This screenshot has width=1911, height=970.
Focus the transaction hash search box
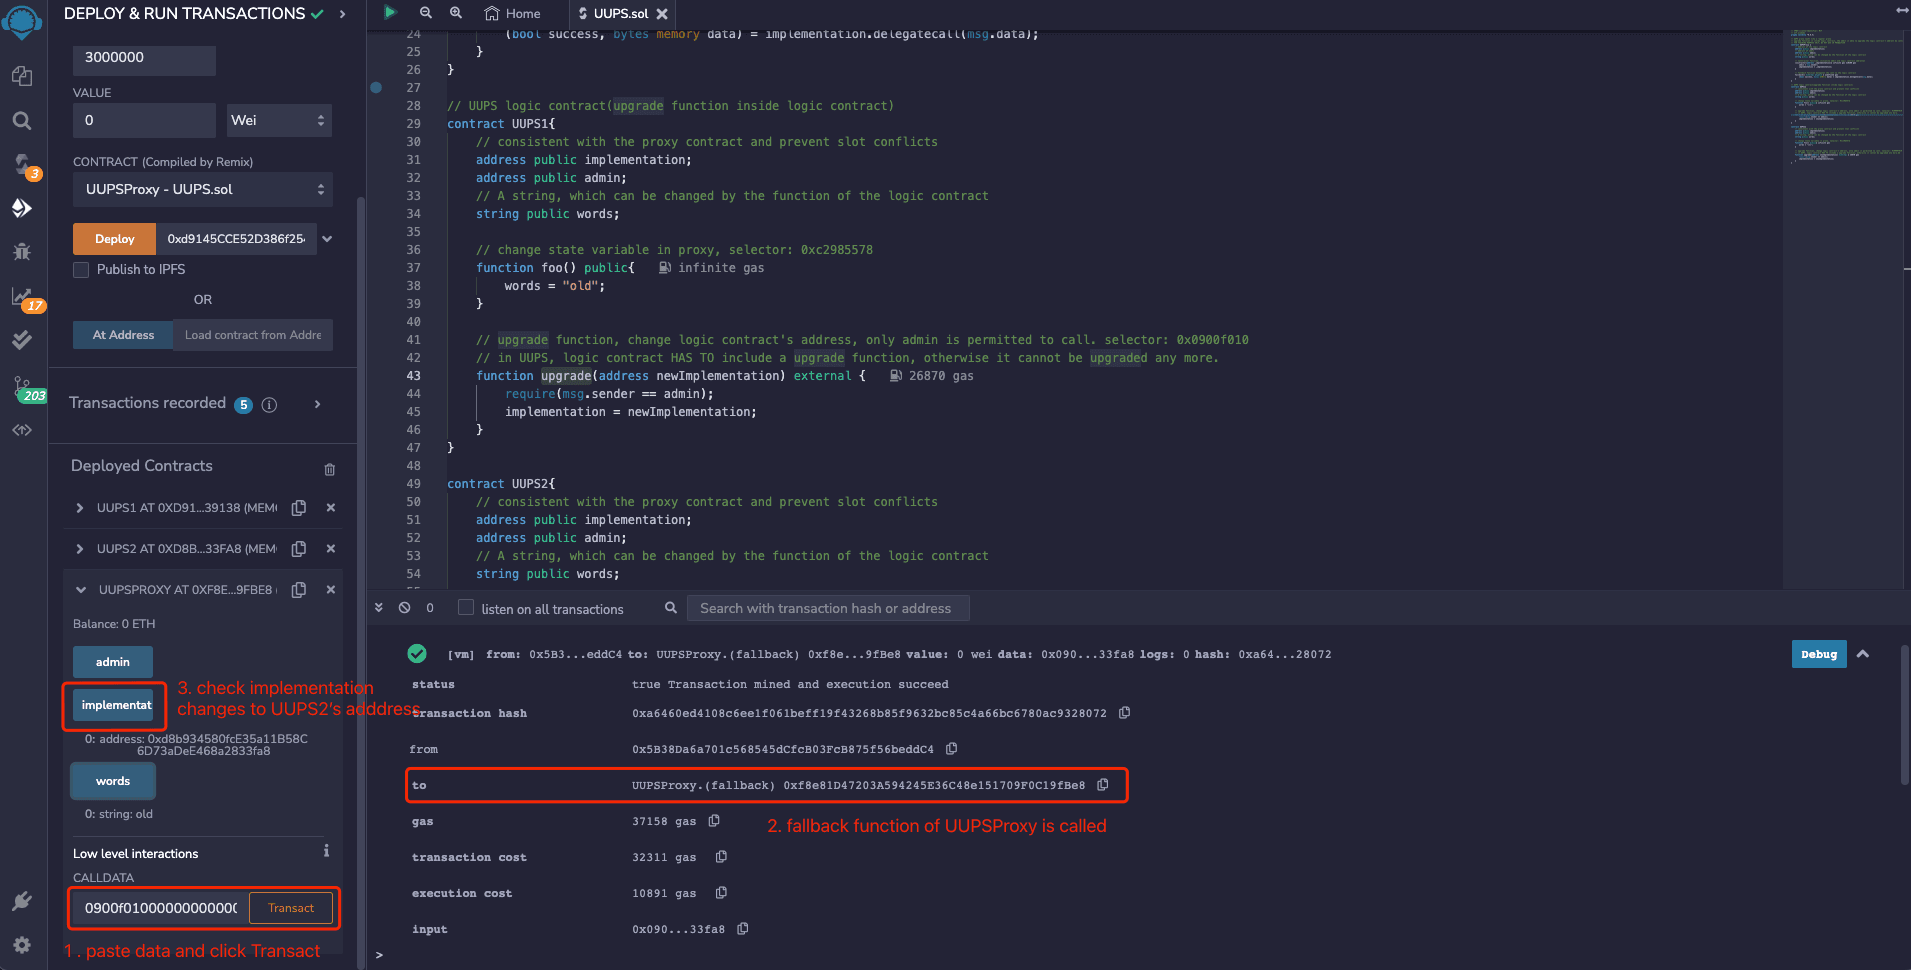pyautogui.click(x=828, y=608)
